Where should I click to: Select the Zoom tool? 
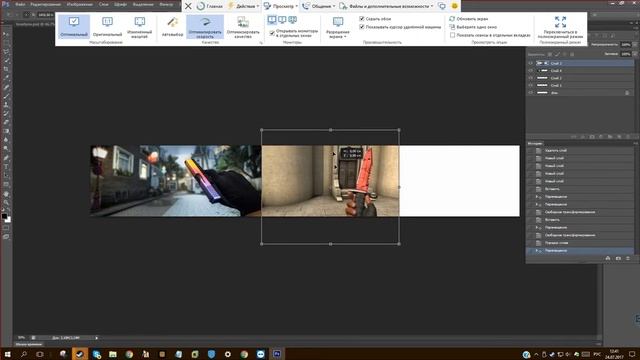point(6,202)
